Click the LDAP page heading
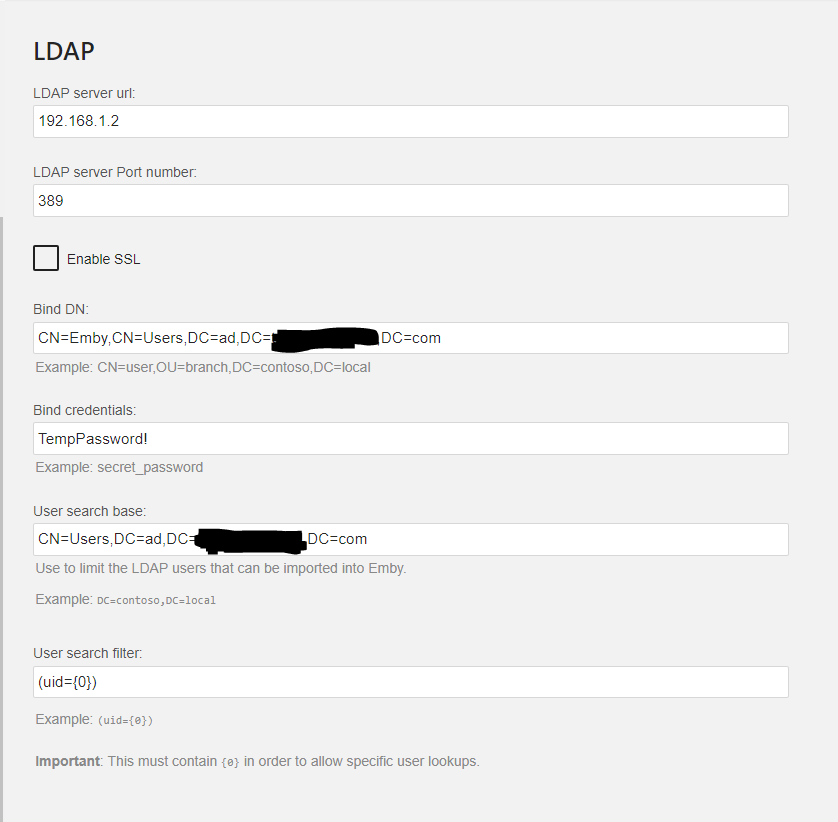The image size is (838, 822). click(x=64, y=52)
